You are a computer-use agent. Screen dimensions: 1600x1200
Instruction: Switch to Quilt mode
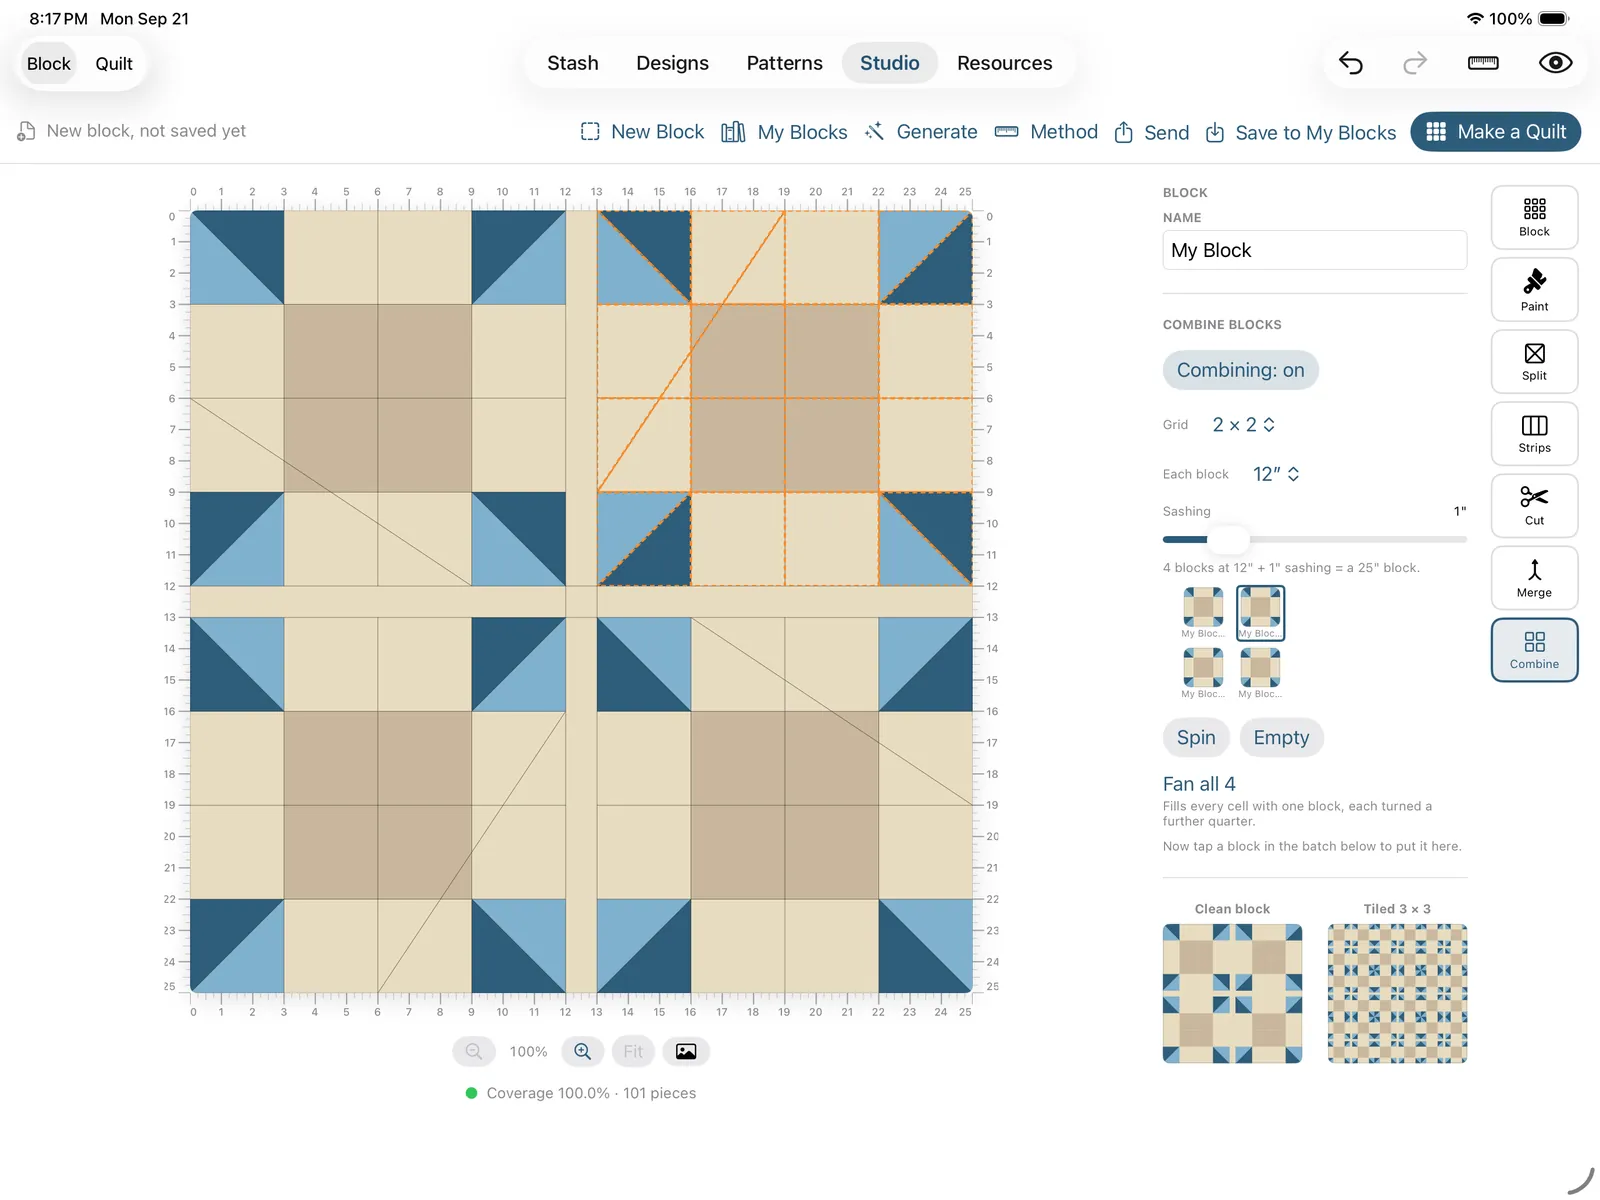point(114,63)
